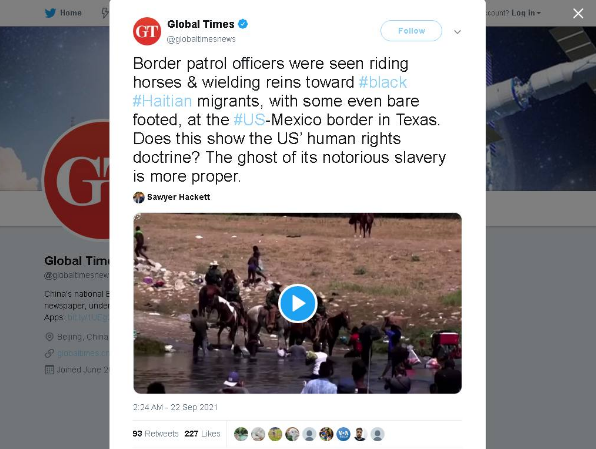596x449 pixels.
Task: Open Global Times GT avatar in tweet
Action: coord(147,31)
